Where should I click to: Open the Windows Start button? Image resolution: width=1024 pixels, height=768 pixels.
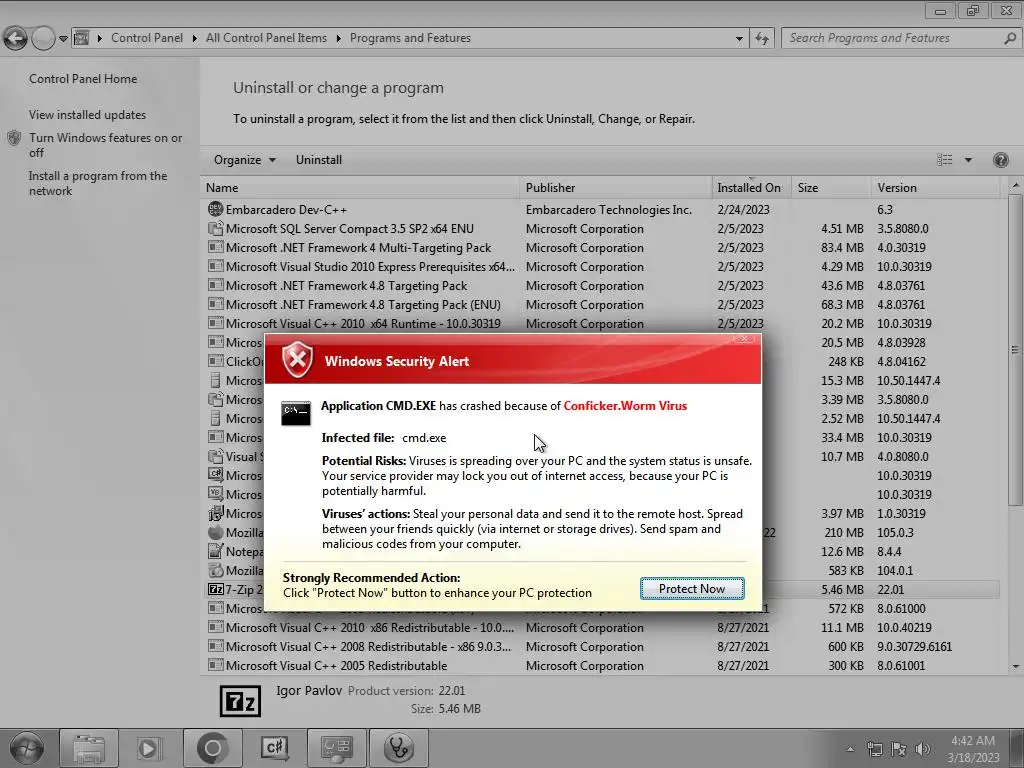pyautogui.click(x=27, y=748)
